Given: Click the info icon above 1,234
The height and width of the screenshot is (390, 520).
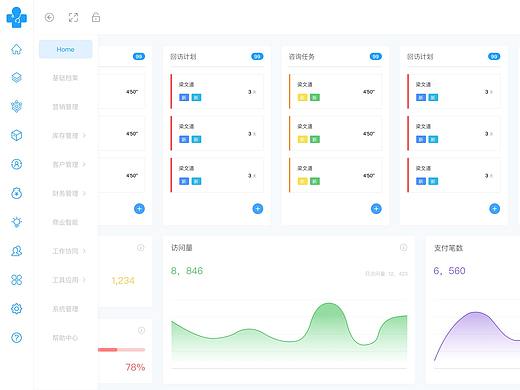Looking at the screenshot, I should pos(141,247).
